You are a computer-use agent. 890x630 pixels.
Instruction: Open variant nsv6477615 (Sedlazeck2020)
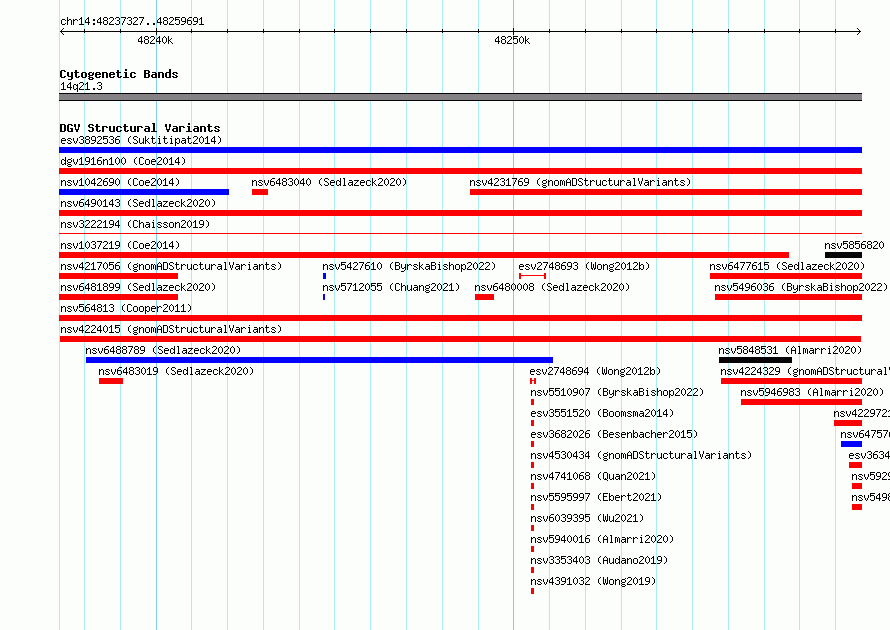pyautogui.click(x=787, y=266)
